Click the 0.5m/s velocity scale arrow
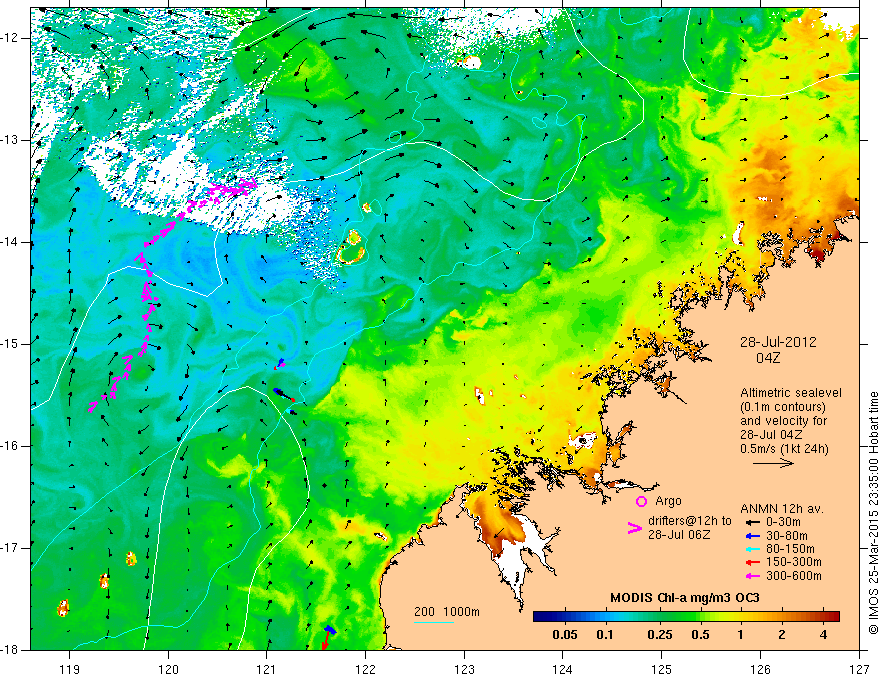 pyautogui.click(x=773, y=463)
